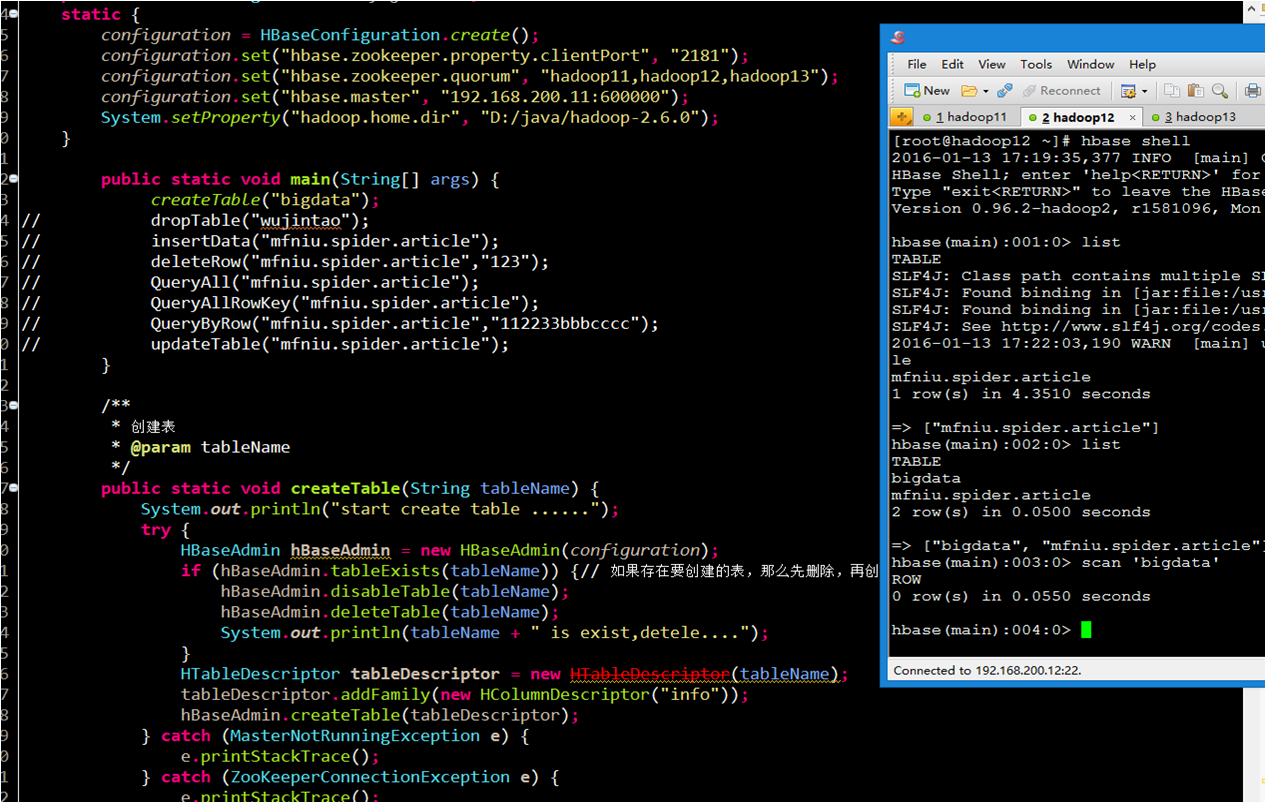The width and height of the screenshot is (1266, 803).
Task: Close the hadoop12 session tab
Action: (1133, 116)
